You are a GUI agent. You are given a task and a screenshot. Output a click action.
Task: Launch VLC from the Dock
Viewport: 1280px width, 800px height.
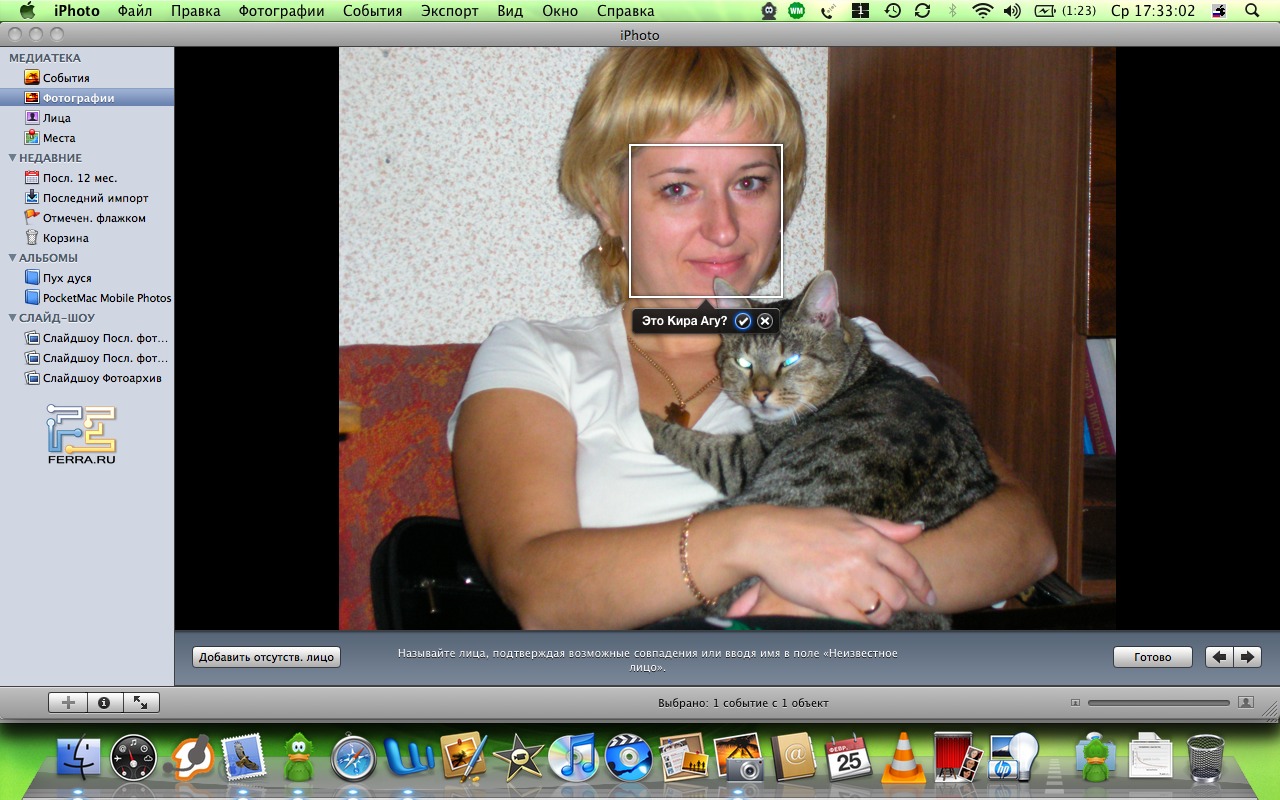point(904,757)
